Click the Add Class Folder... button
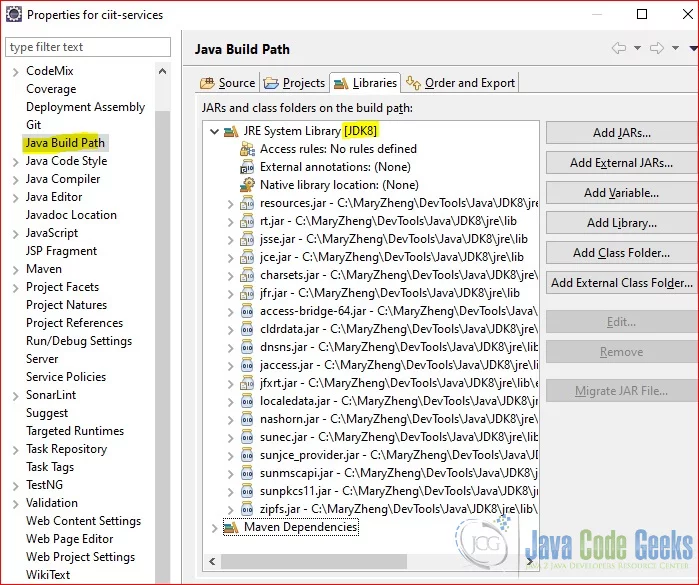Viewport: 699px width, 585px height. 622,253
